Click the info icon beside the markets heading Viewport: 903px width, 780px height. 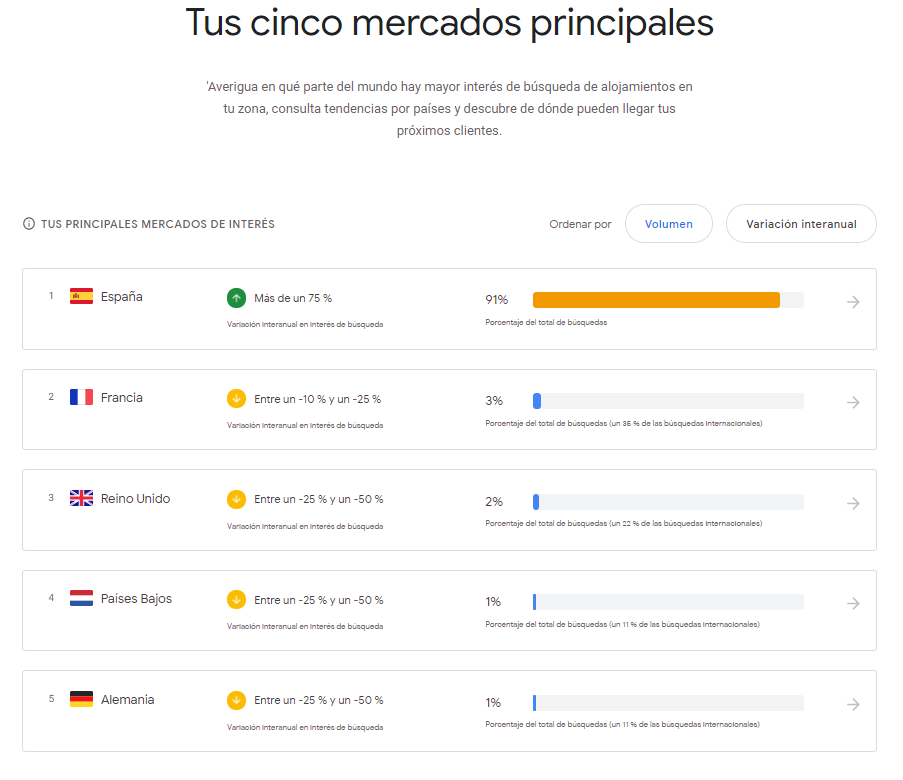[29, 224]
